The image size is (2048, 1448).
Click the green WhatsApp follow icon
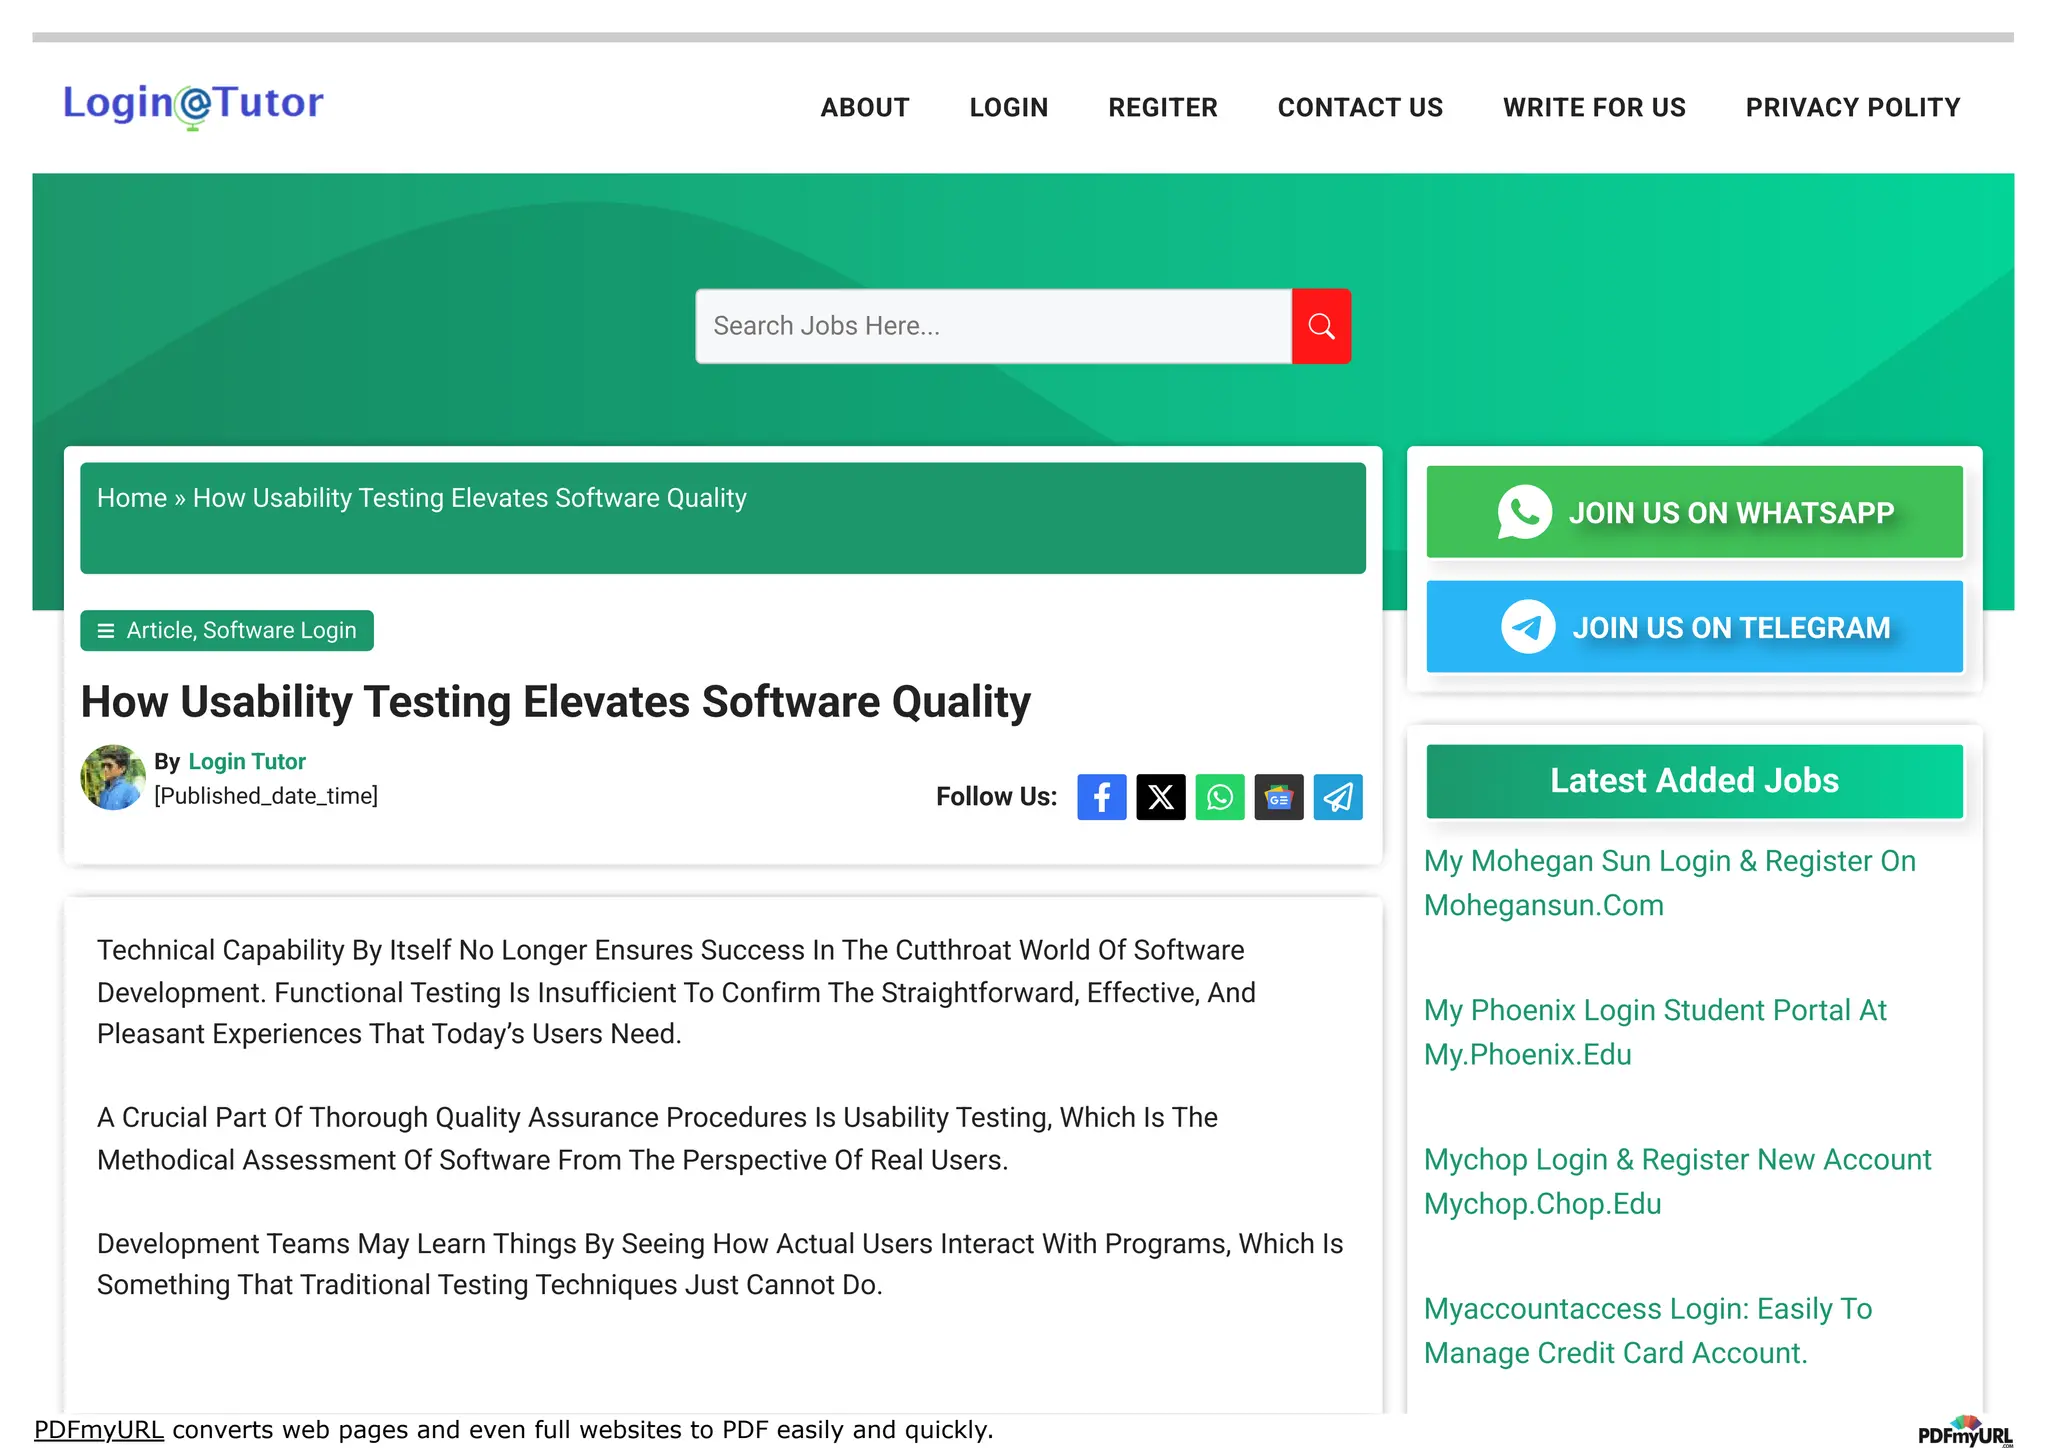click(x=1219, y=797)
